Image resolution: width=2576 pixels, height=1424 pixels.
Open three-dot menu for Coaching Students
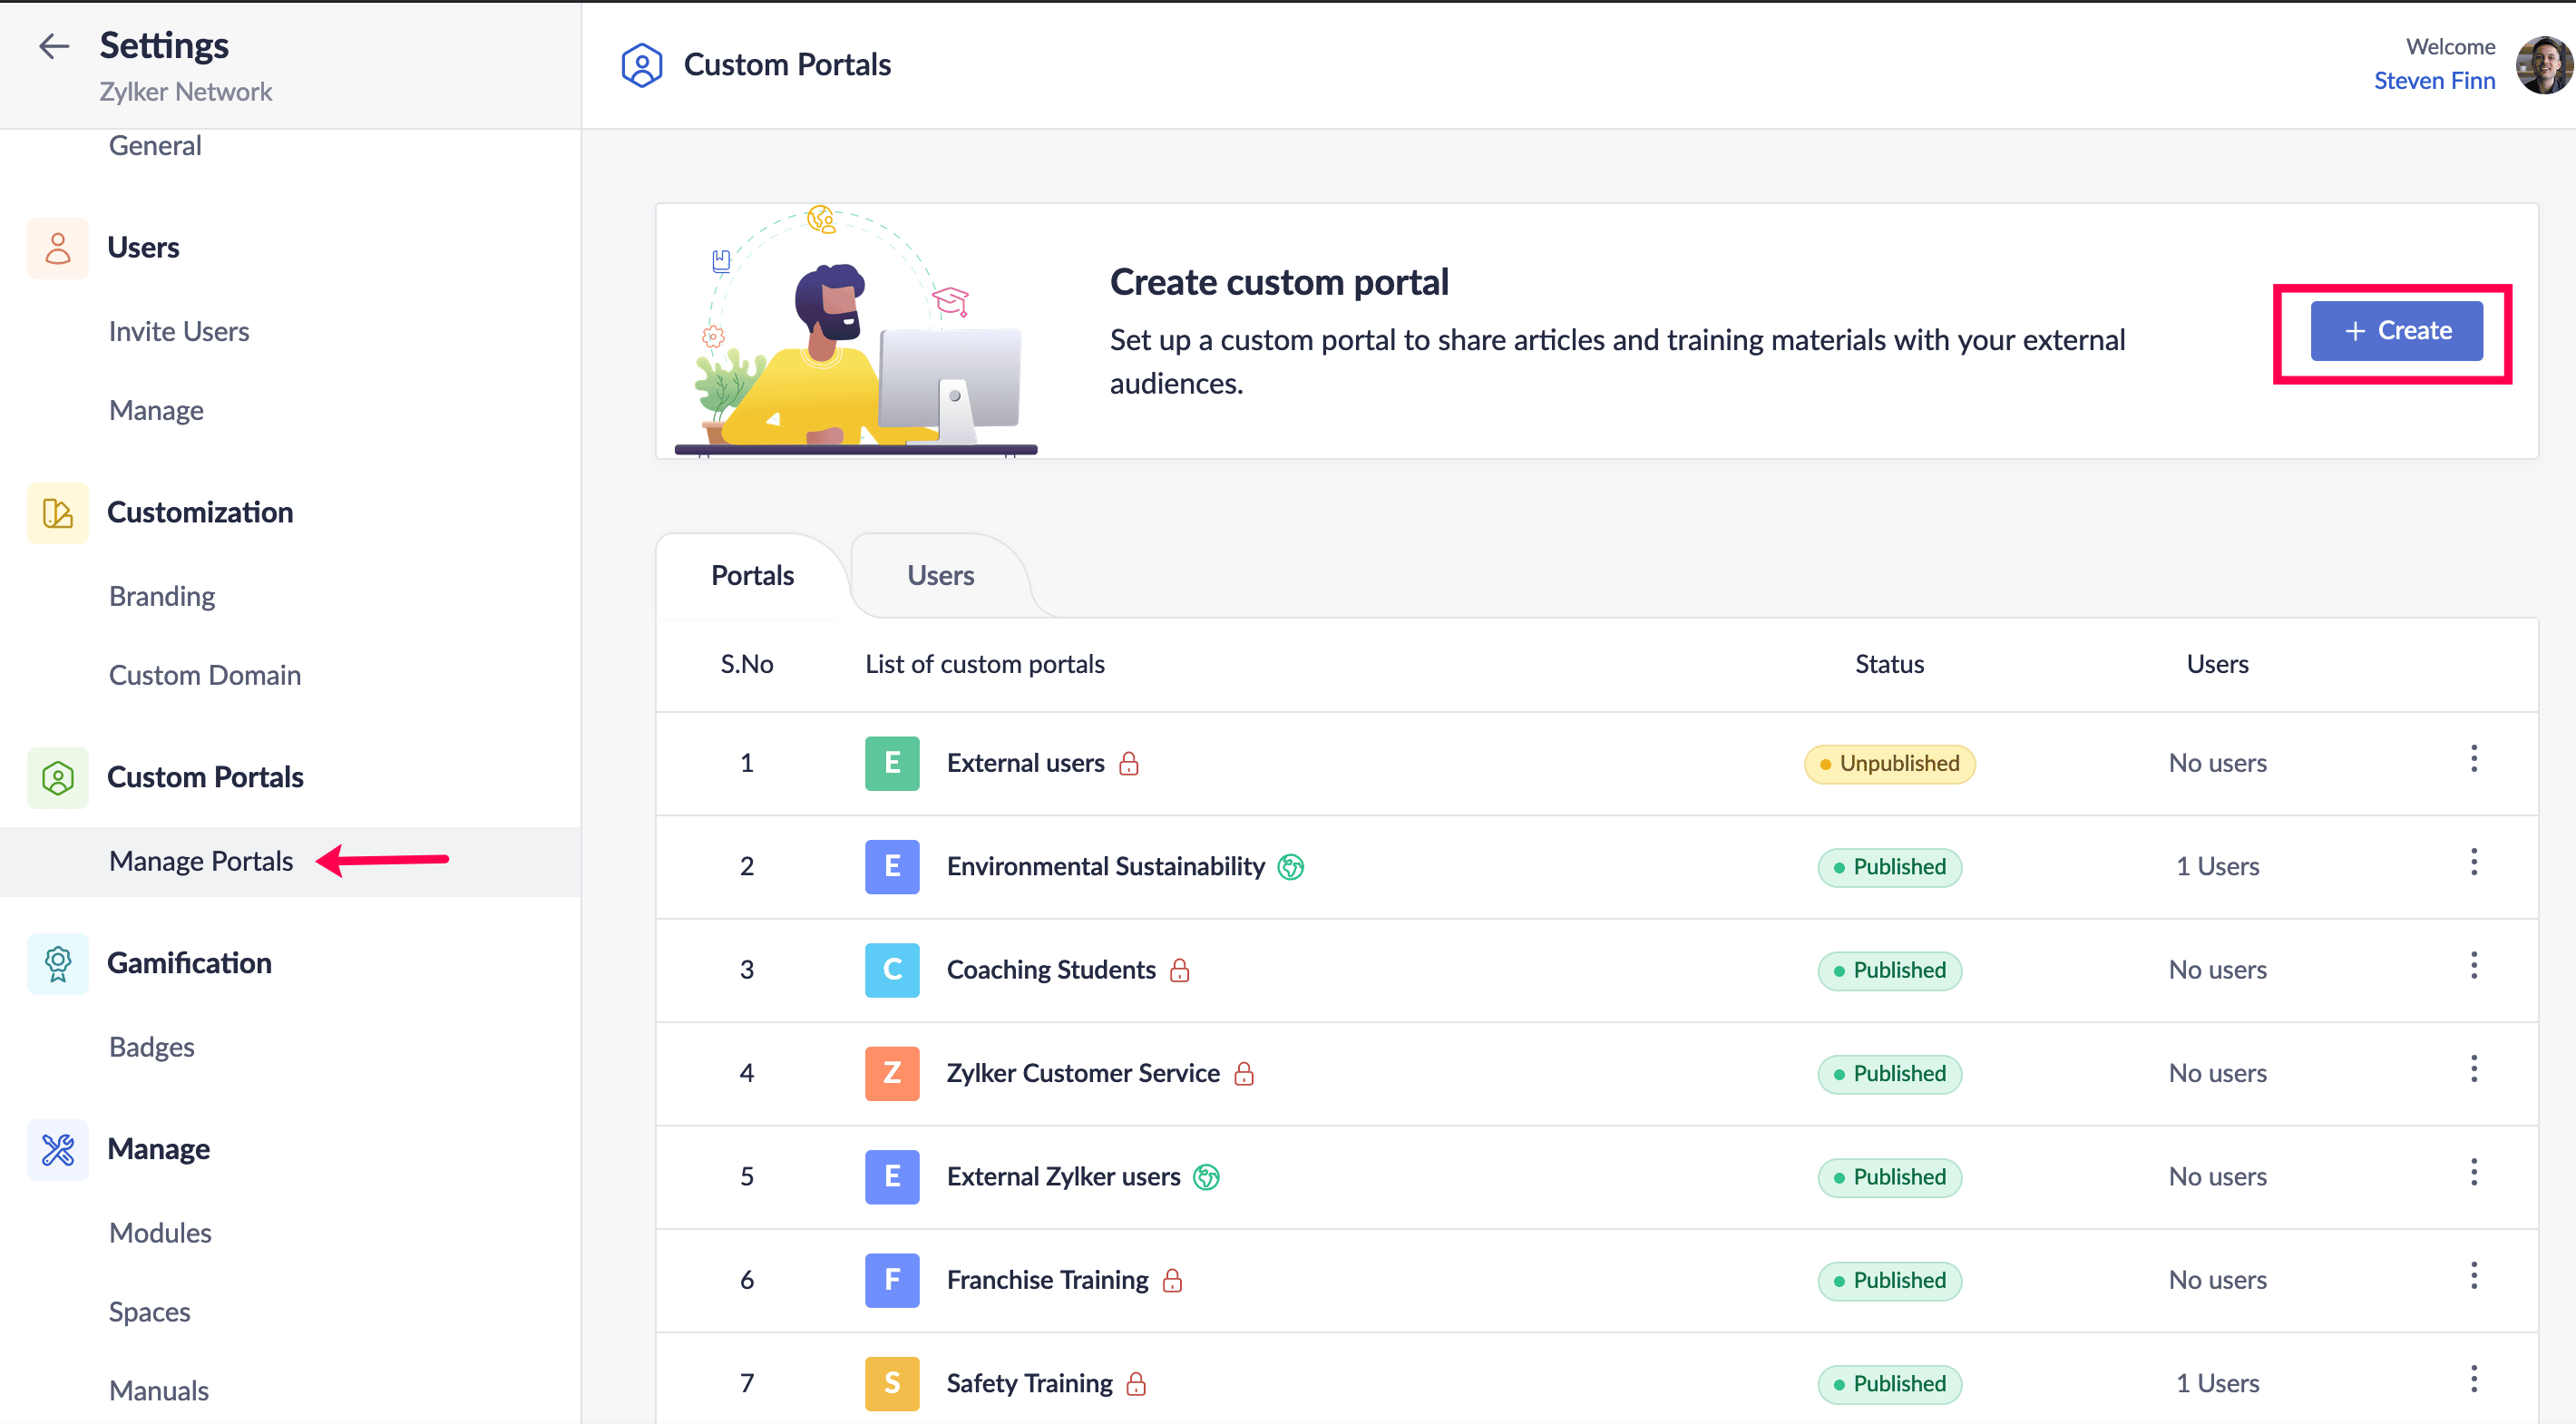tap(2473, 966)
